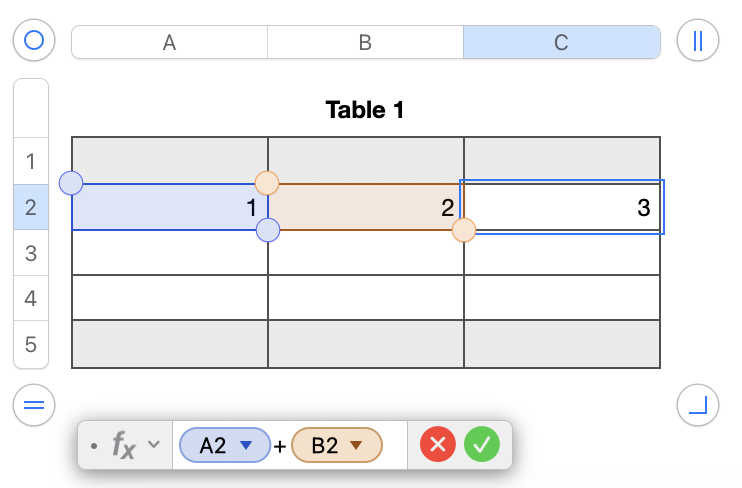Open the A2 reference dropdown arrow
The height and width of the screenshot is (488, 742).
[x=246, y=446]
